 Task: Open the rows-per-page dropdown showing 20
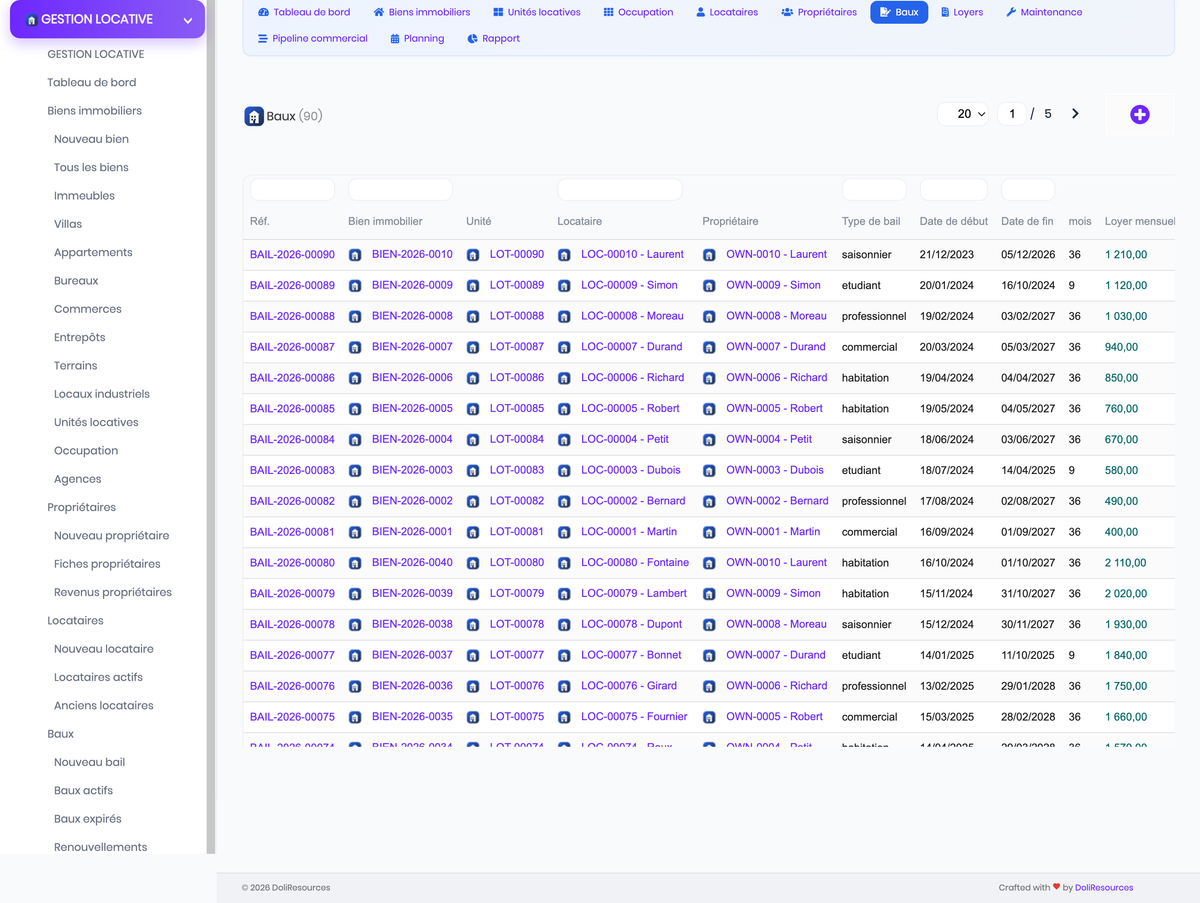coord(964,114)
